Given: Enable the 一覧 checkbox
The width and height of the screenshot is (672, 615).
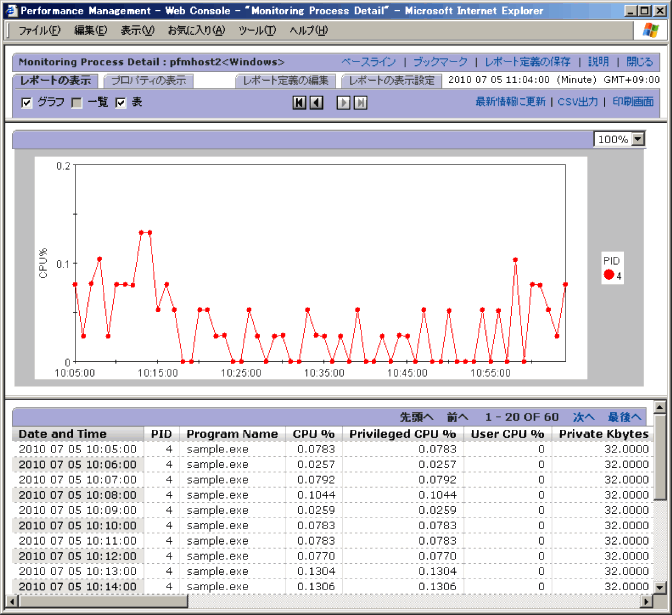Looking at the screenshot, I should point(77,102).
